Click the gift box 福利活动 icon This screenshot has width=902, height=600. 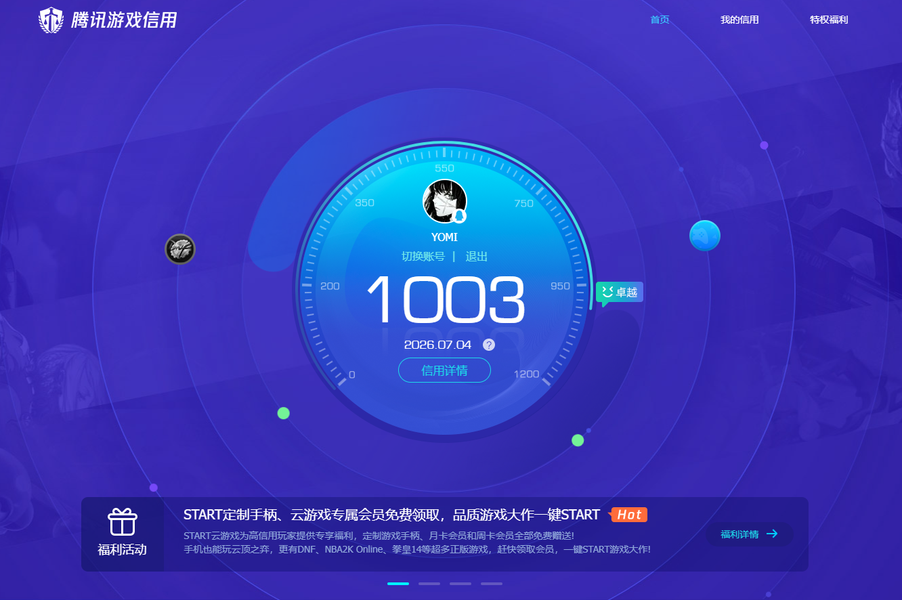pos(122,522)
